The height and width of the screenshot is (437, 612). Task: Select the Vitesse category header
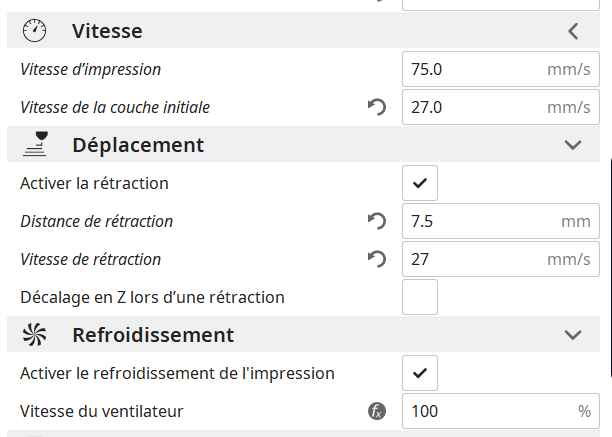303,30
